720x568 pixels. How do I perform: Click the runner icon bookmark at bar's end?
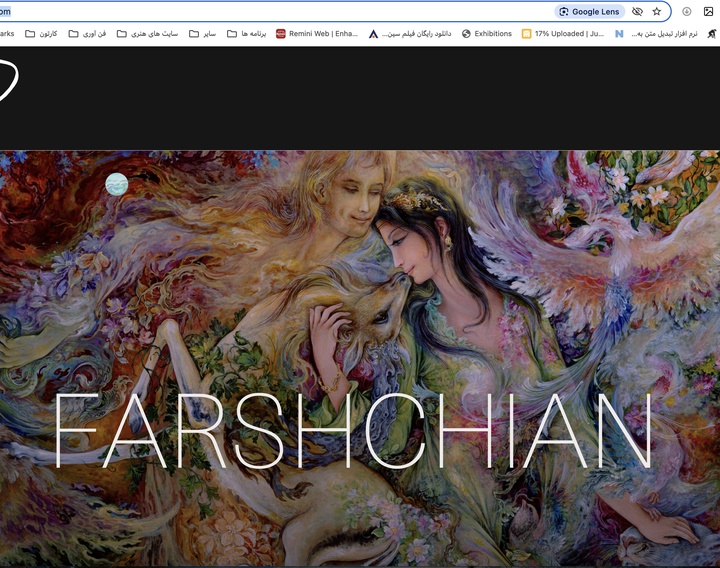712,34
